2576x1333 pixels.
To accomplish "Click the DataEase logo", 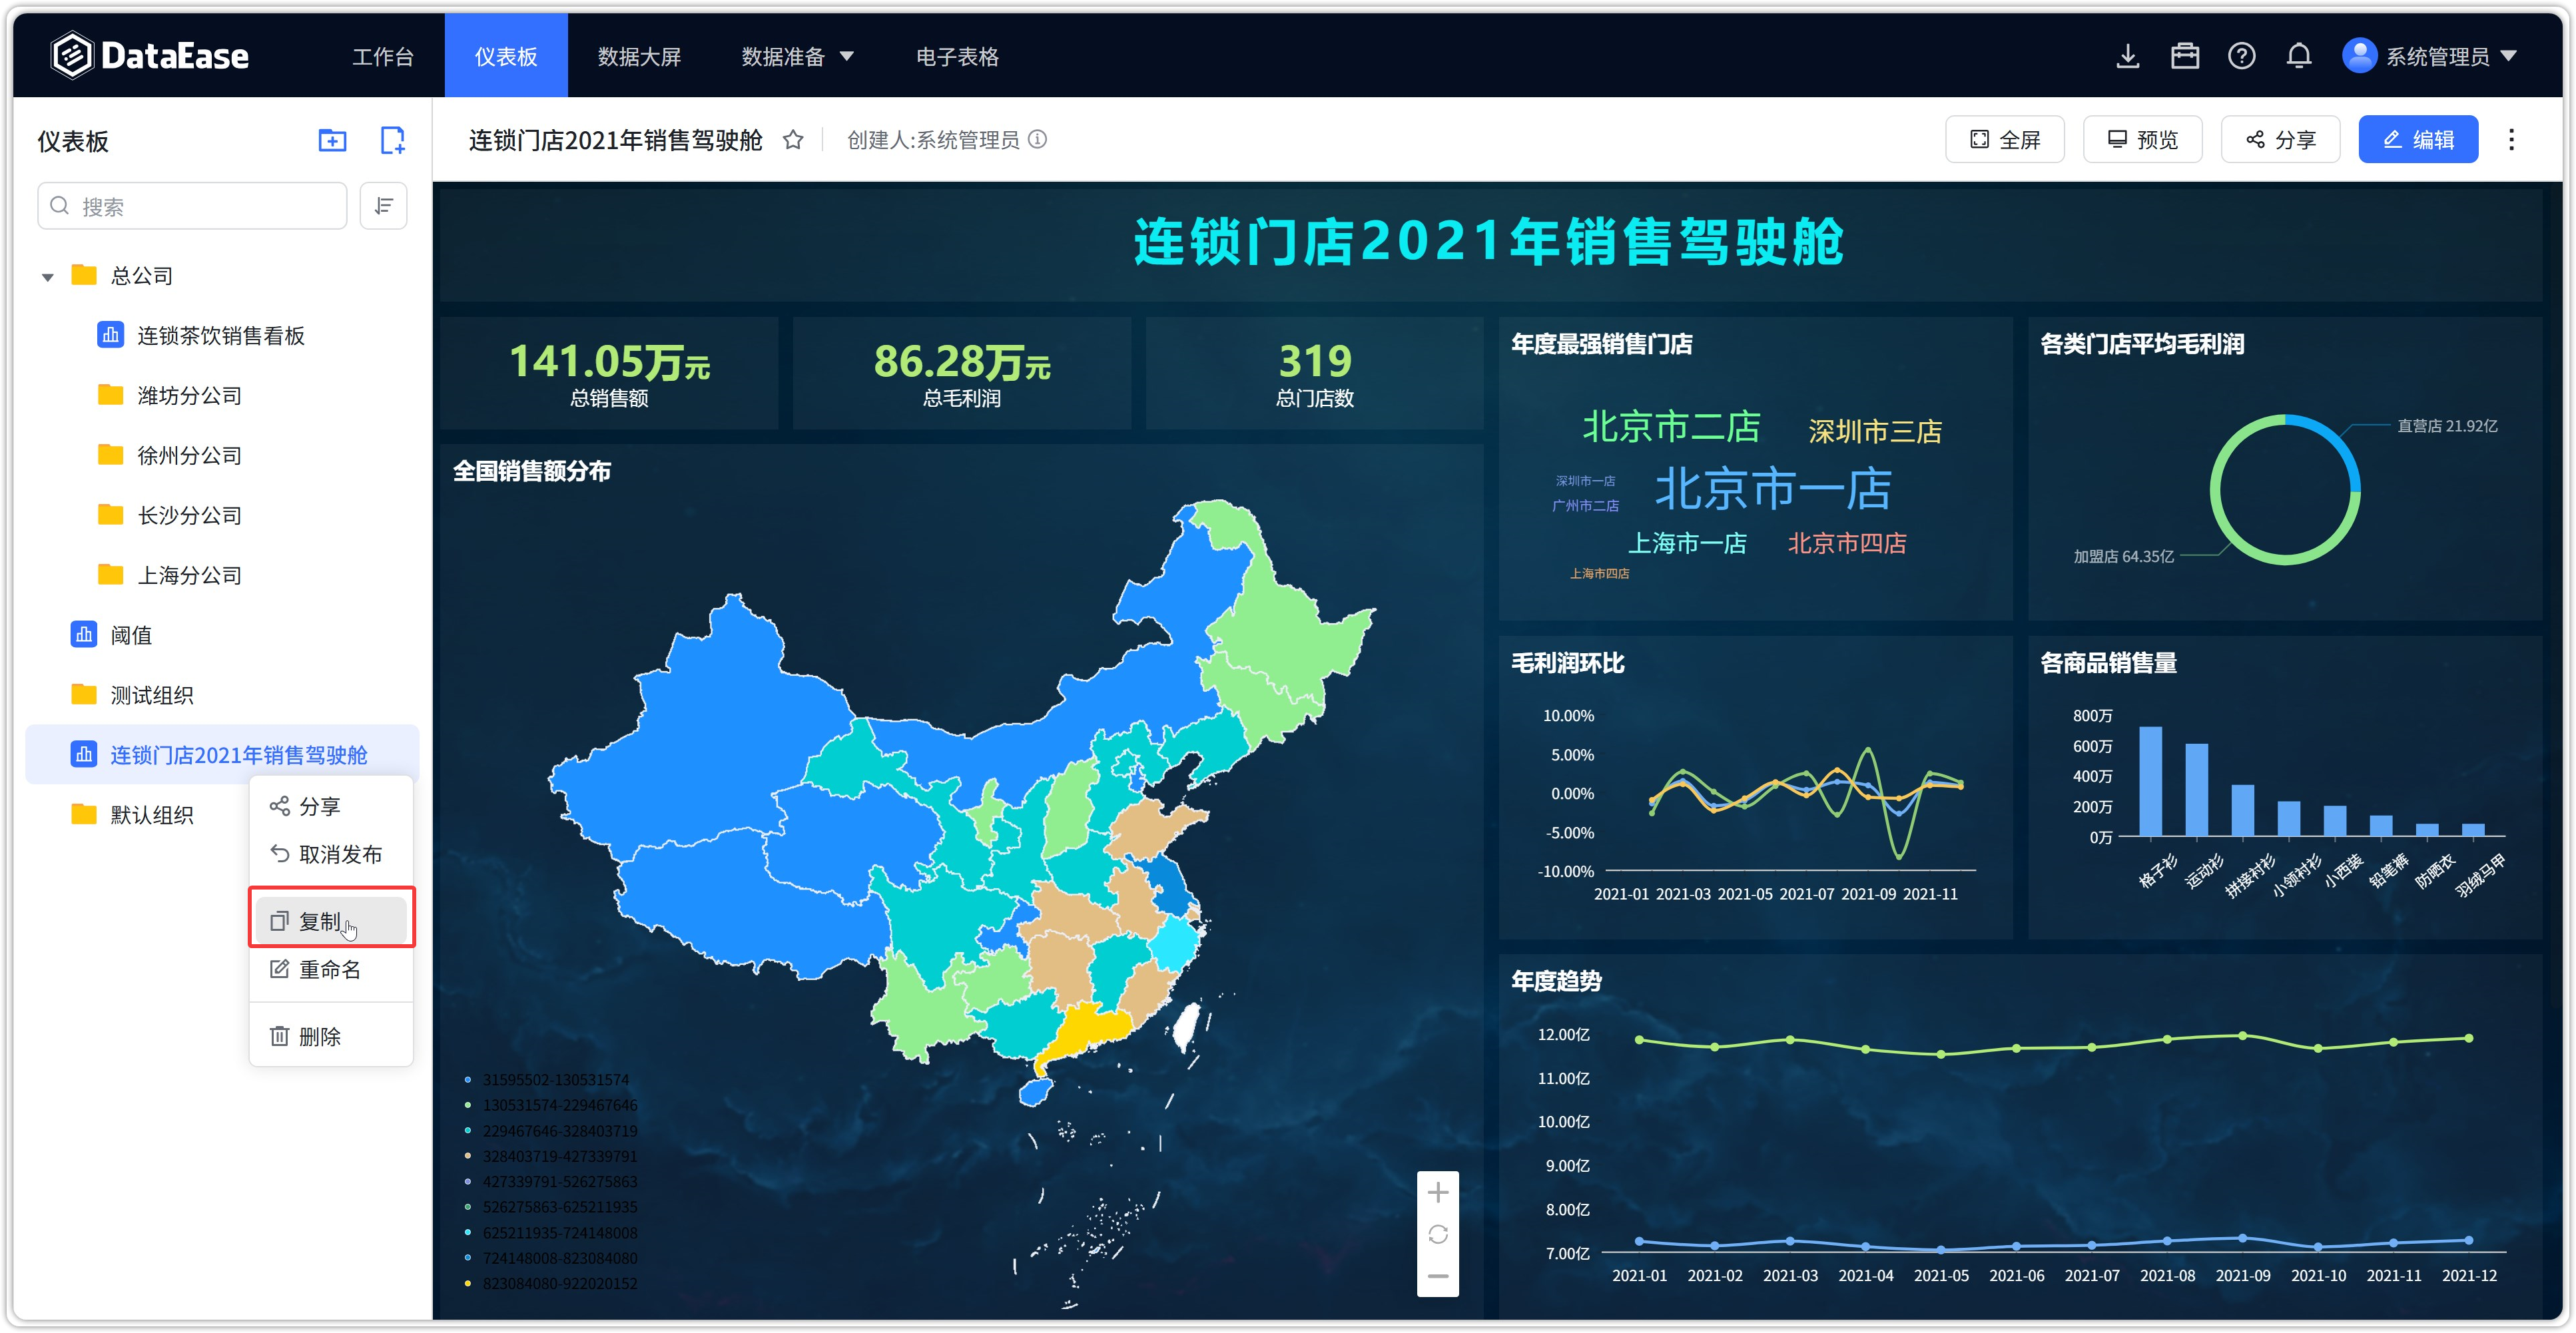I will (150, 56).
